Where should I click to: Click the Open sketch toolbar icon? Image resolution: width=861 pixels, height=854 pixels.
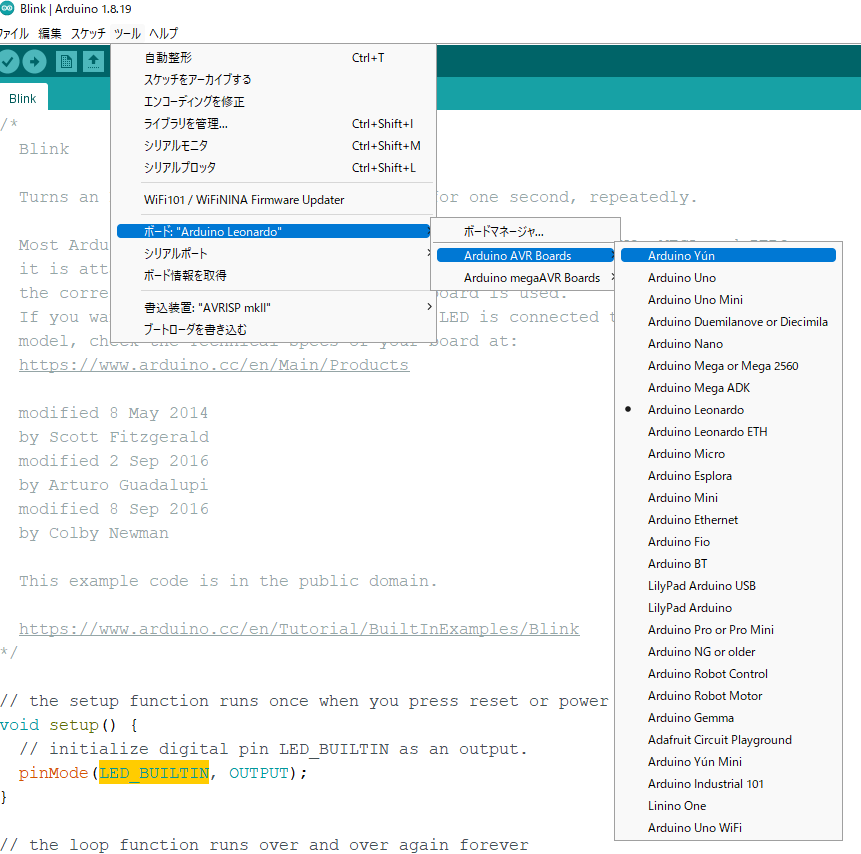pos(93,62)
